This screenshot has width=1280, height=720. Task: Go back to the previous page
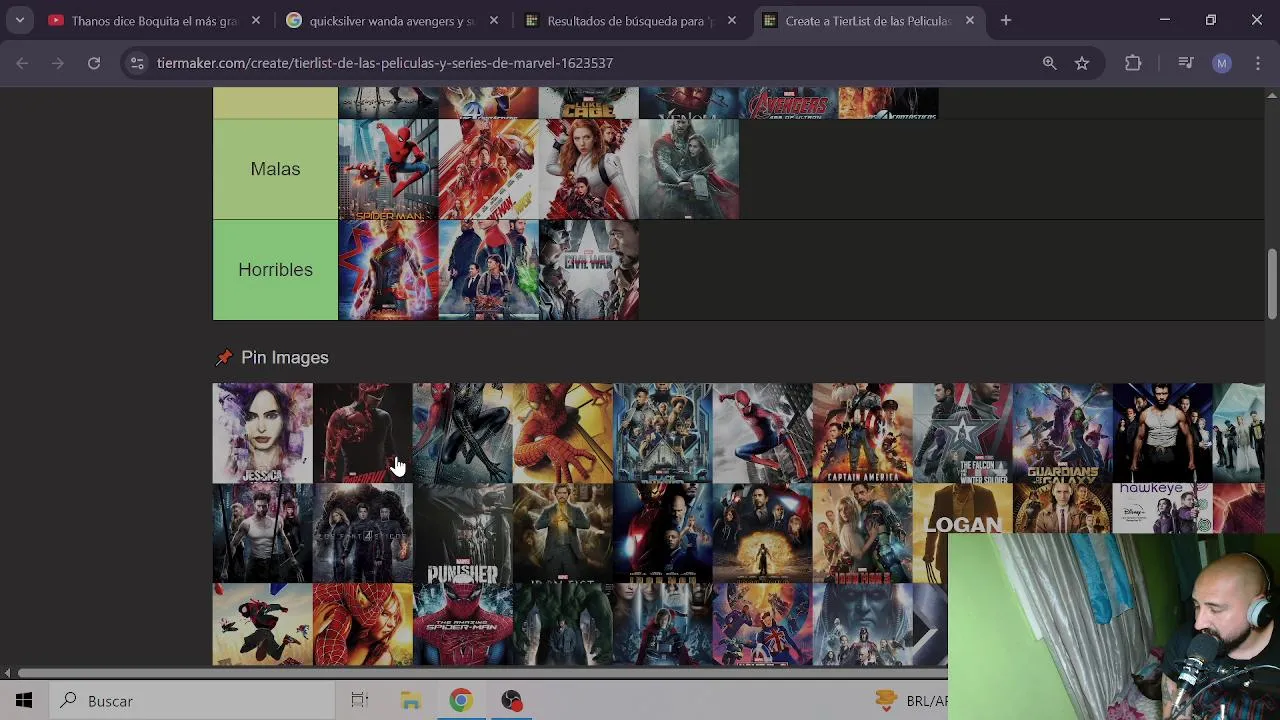coord(22,63)
